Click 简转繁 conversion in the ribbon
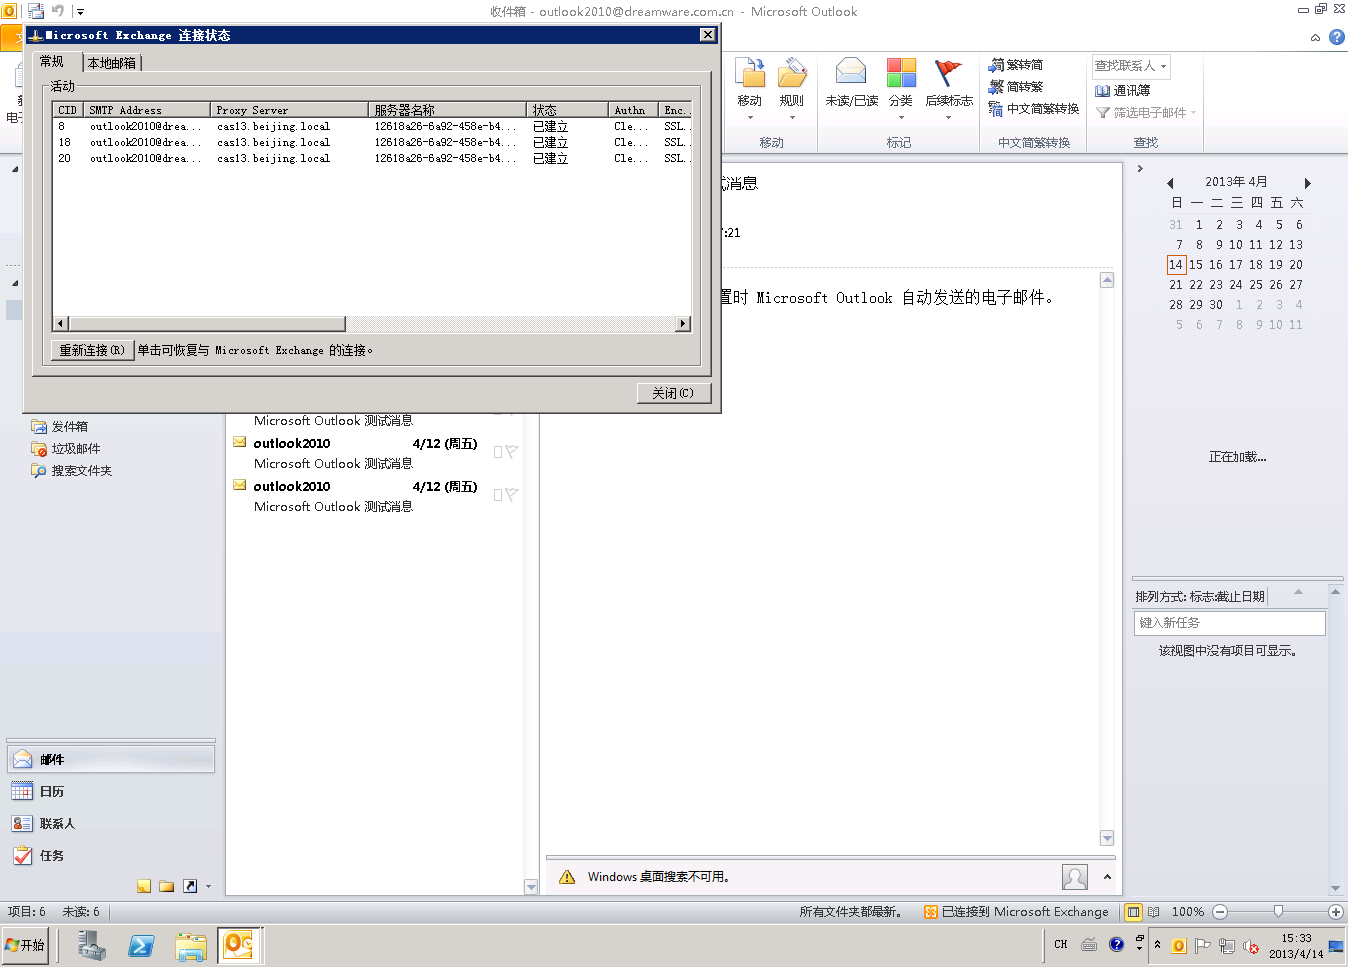 click(x=1016, y=87)
